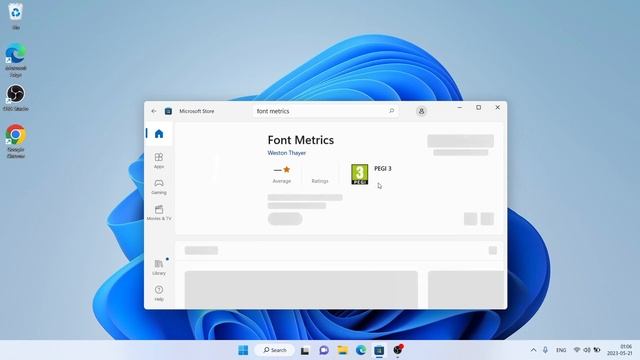Click the Microsoft Store taskbar icon
Viewport: 640px width, 360px height.
coord(379,350)
